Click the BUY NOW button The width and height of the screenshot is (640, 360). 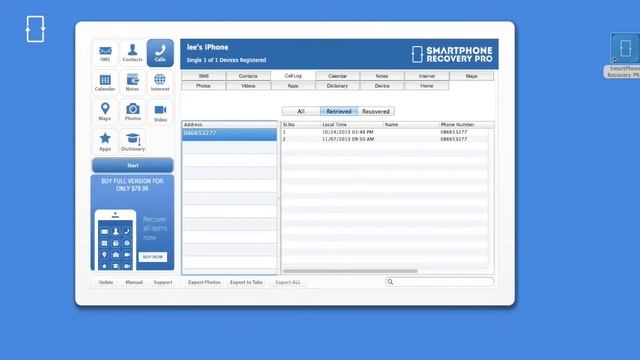(153, 257)
